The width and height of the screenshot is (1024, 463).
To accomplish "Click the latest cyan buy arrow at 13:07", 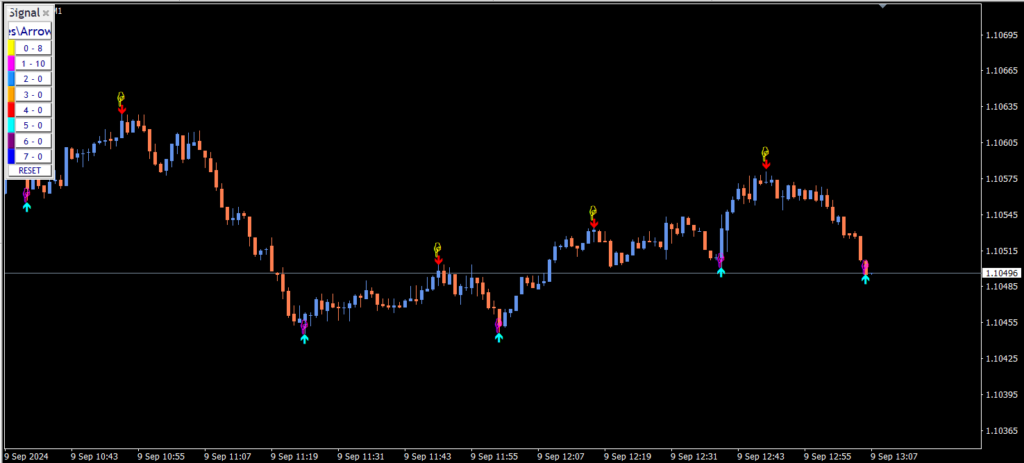I will pyautogui.click(x=865, y=278).
